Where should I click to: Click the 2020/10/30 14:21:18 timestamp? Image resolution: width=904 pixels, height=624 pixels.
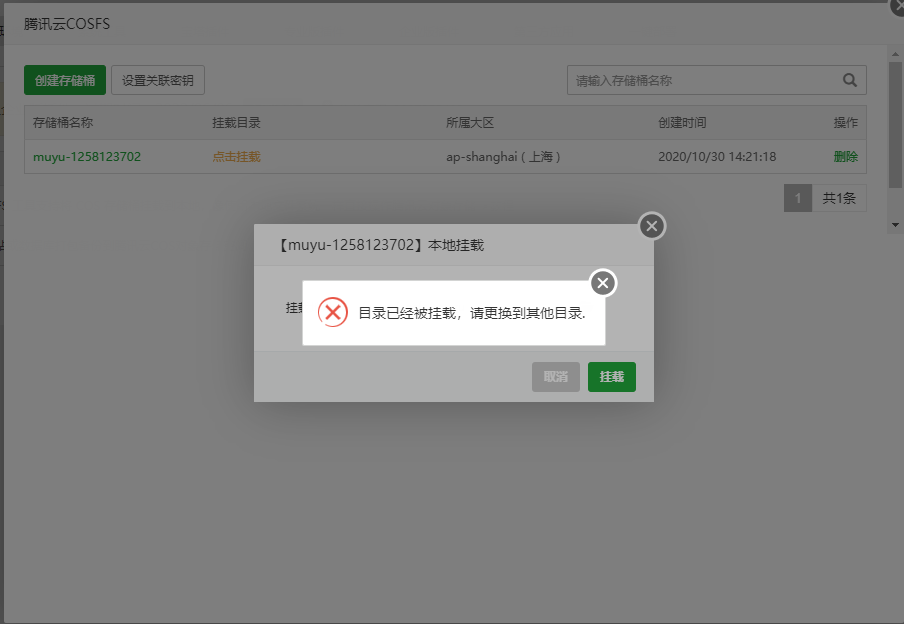717,157
